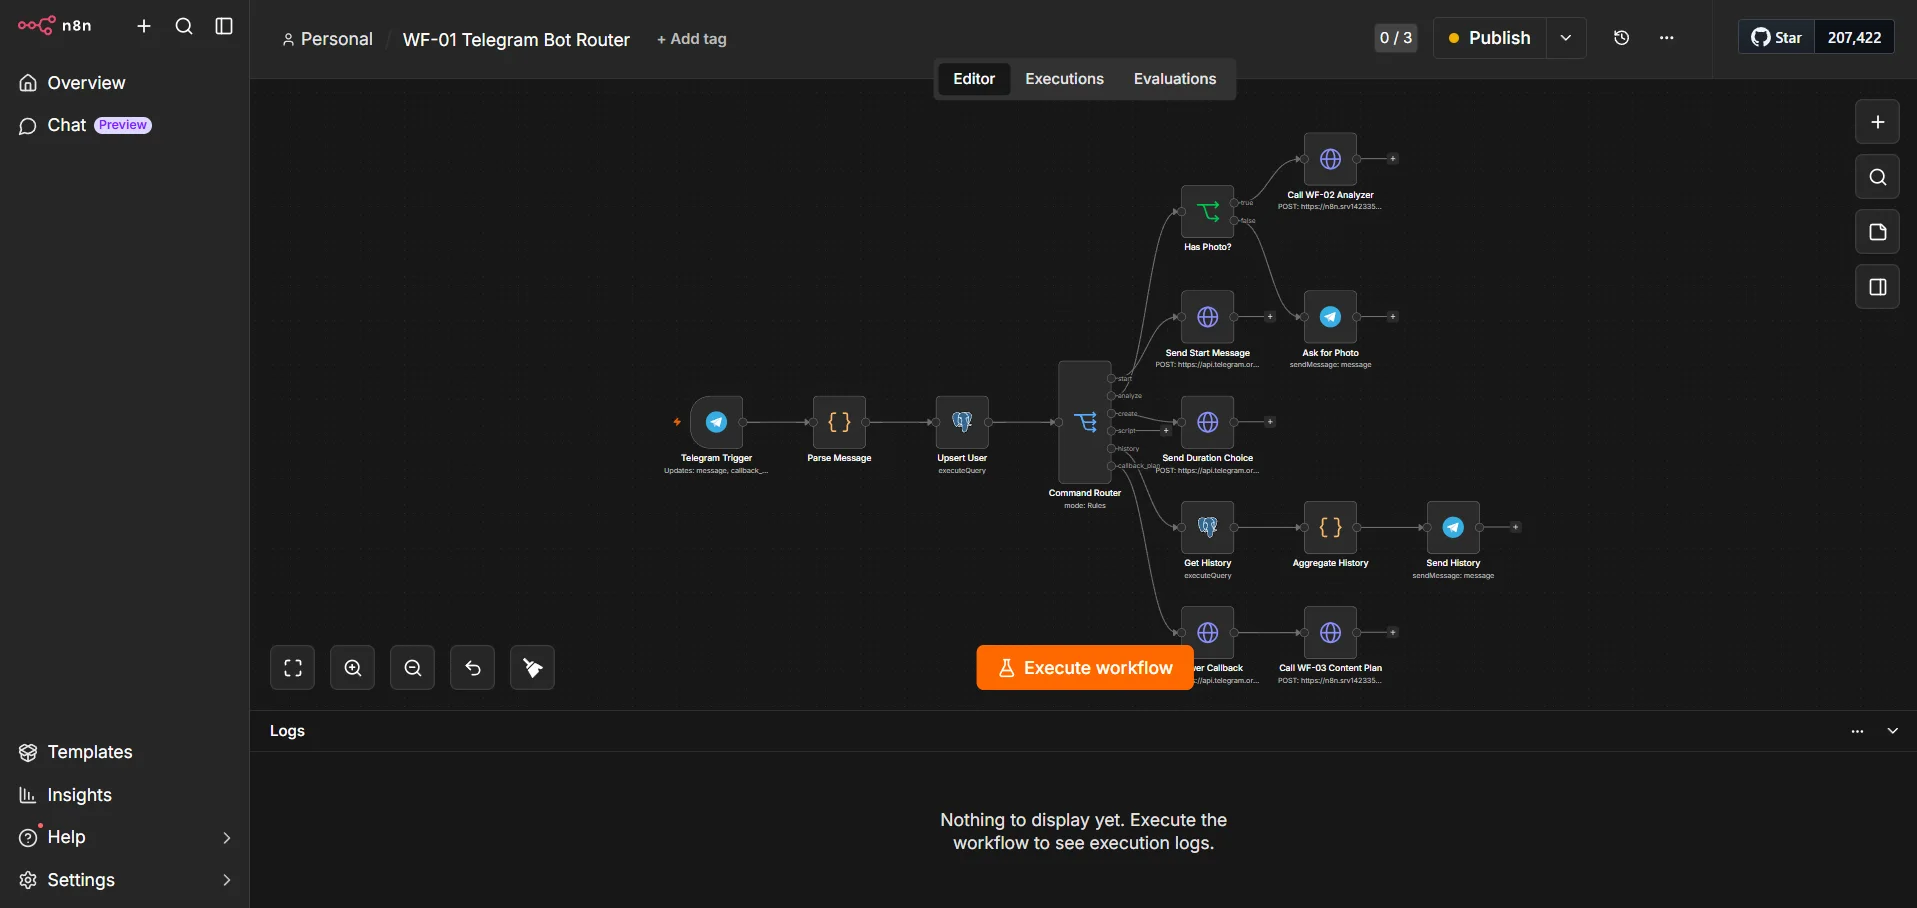Open dropdown arrow next to Publish
Image resolution: width=1917 pixels, height=908 pixels.
(1566, 38)
